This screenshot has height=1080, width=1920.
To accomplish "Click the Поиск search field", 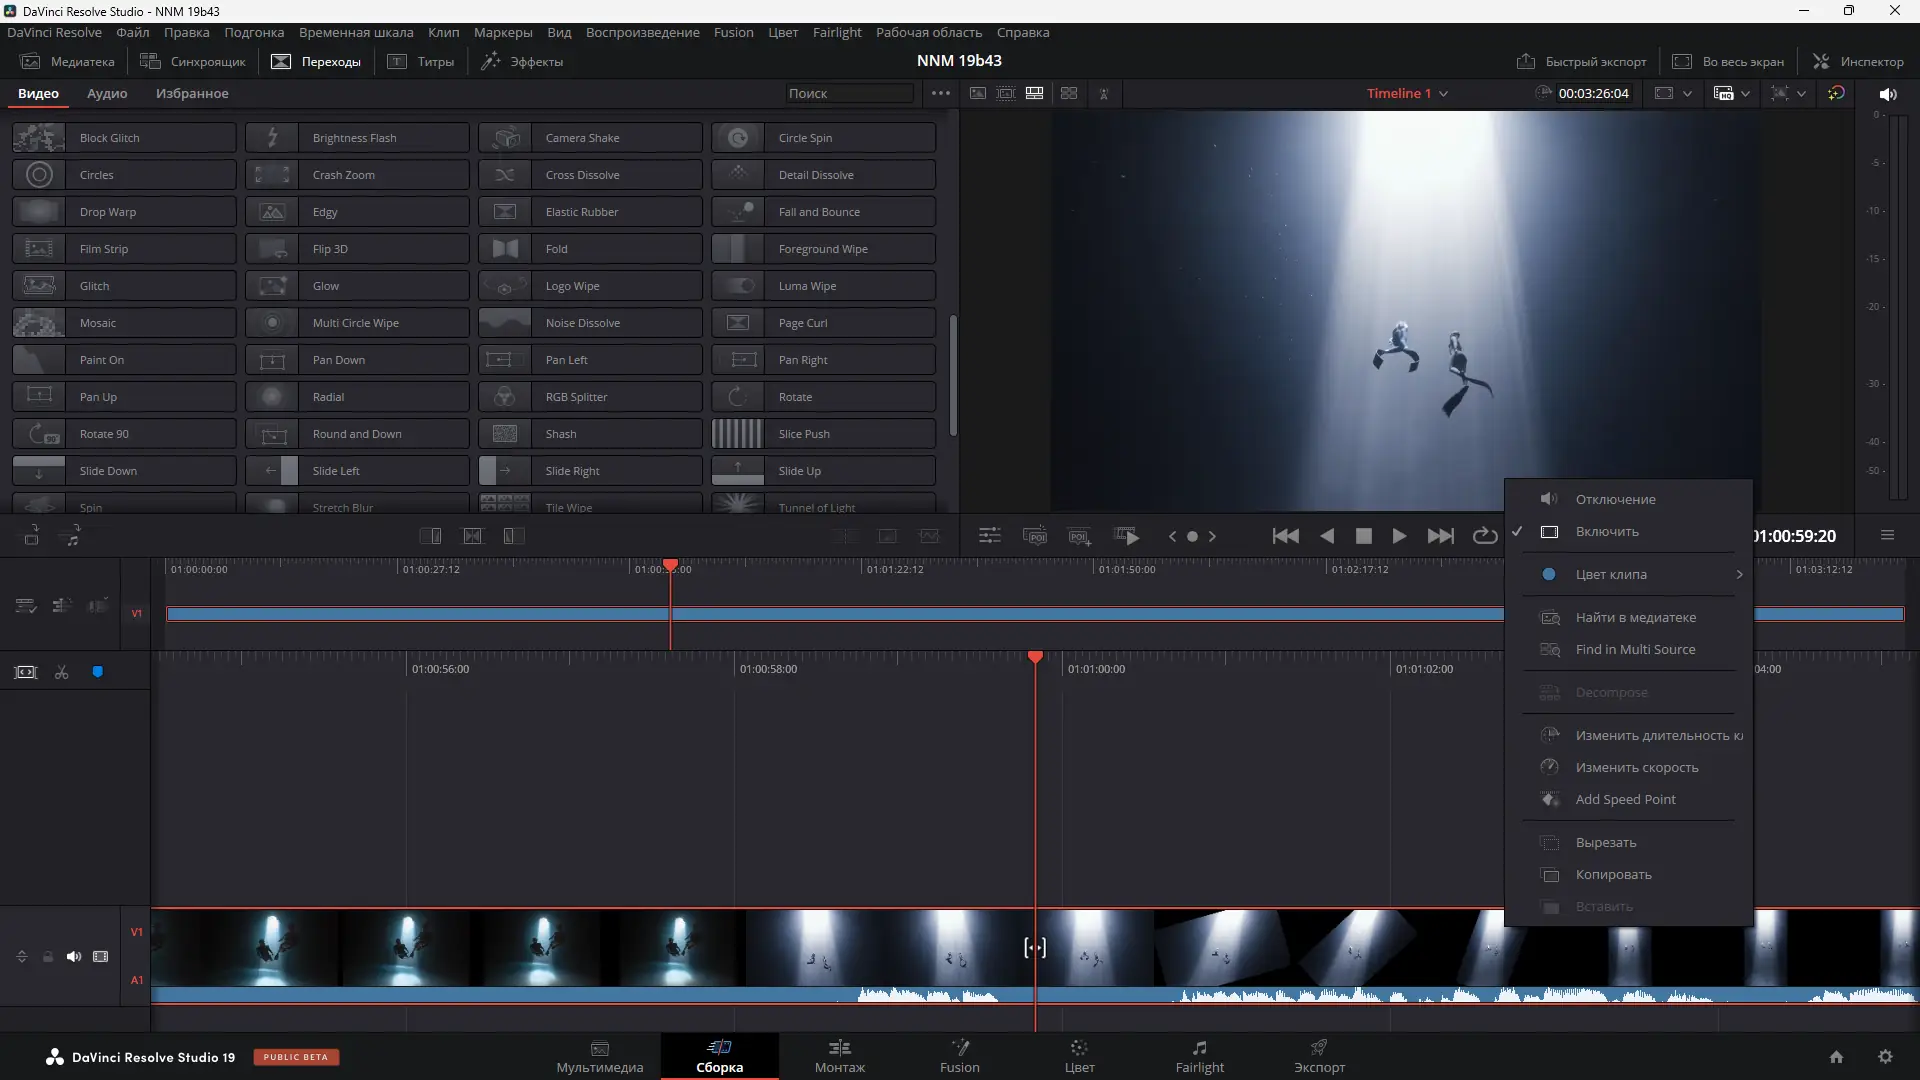I will (x=849, y=93).
